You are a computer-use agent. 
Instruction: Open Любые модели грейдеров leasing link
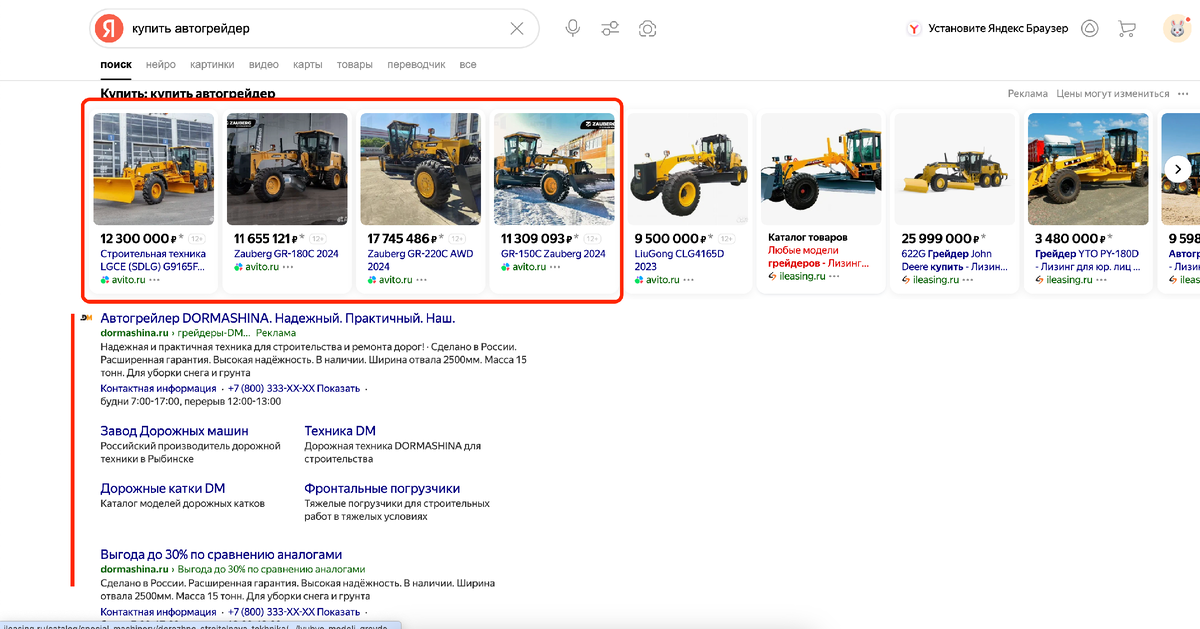818,256
